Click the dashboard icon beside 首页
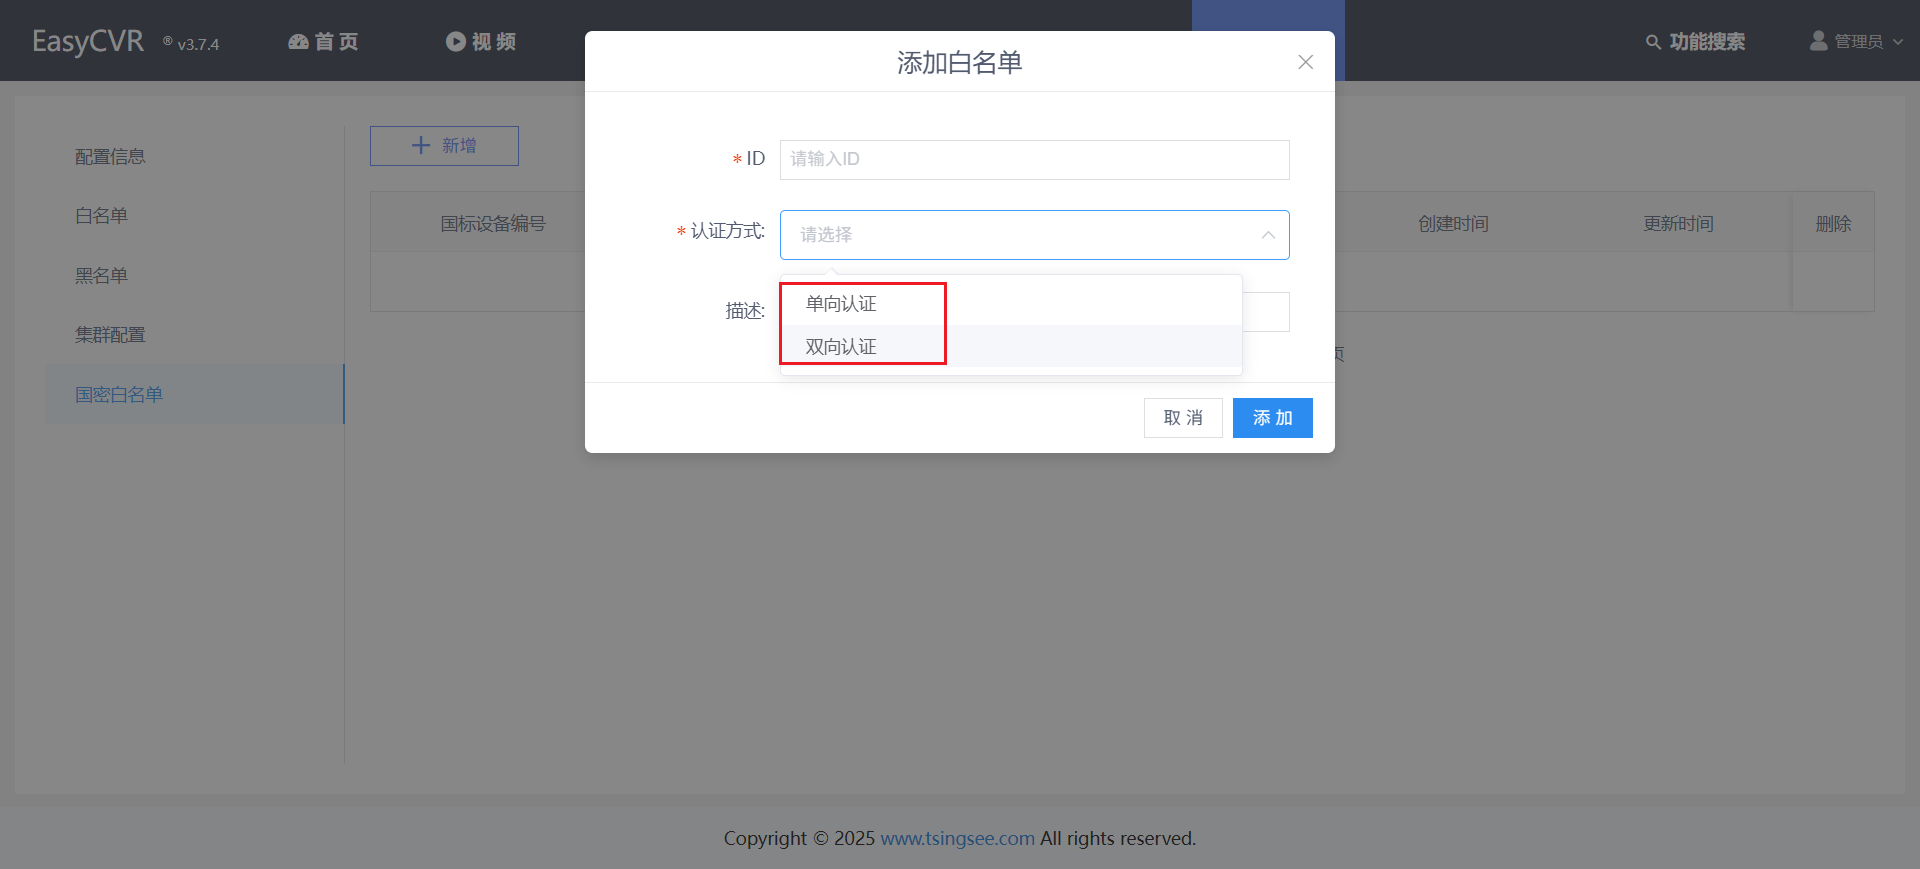 click(x=298, y=41)
